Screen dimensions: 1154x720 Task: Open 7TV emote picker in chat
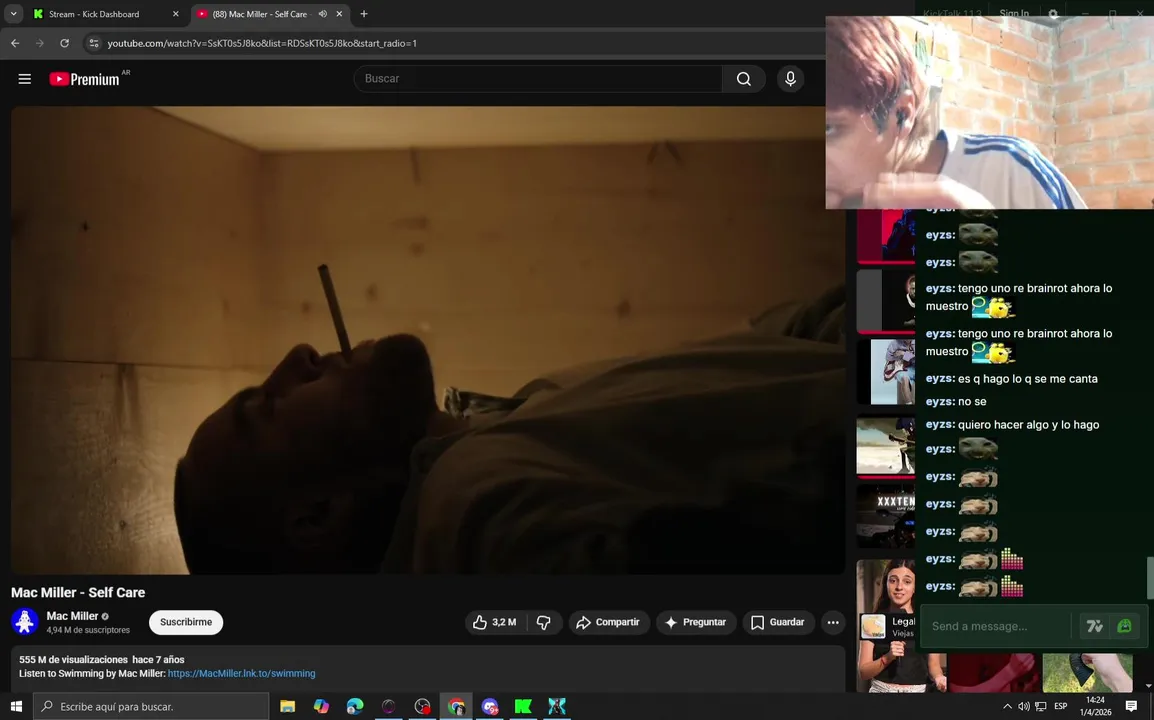pos(1094,627)
